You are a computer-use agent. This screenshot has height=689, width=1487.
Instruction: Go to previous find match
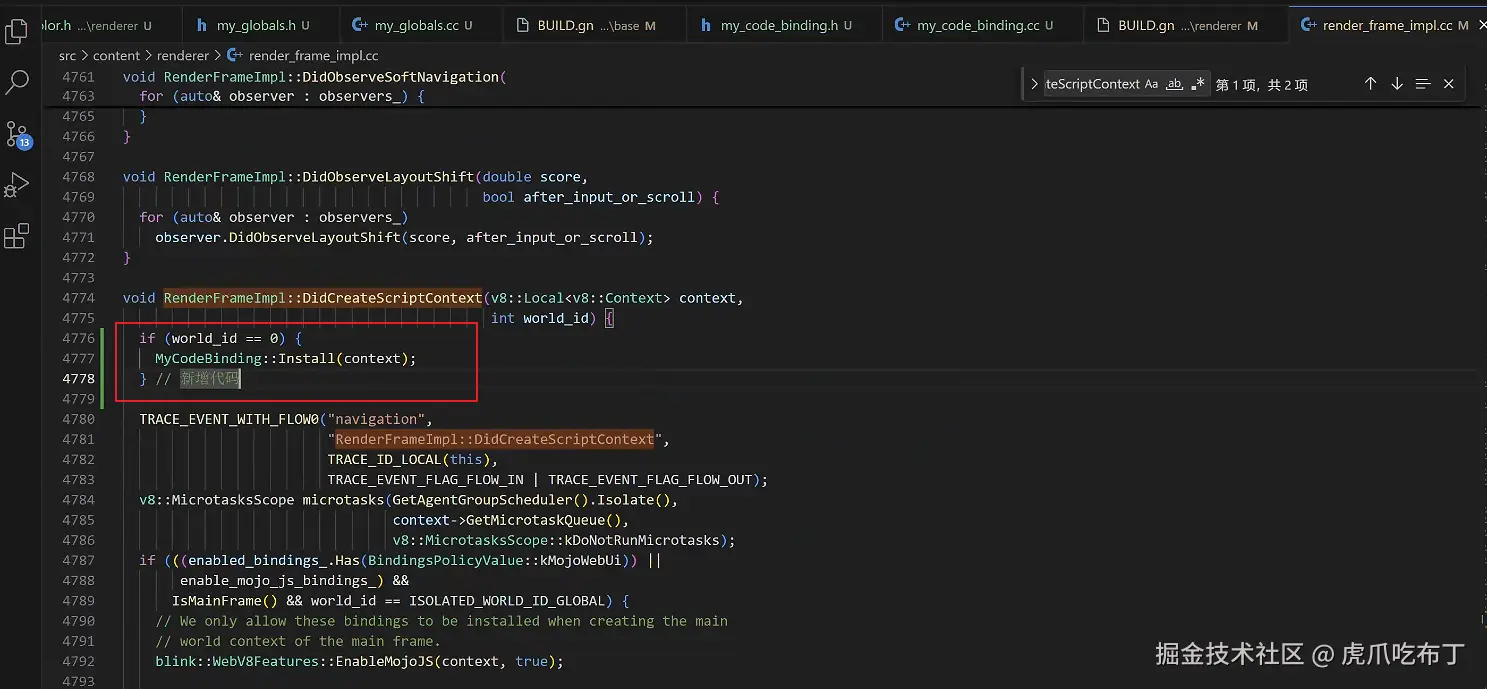coord(1371,84)
